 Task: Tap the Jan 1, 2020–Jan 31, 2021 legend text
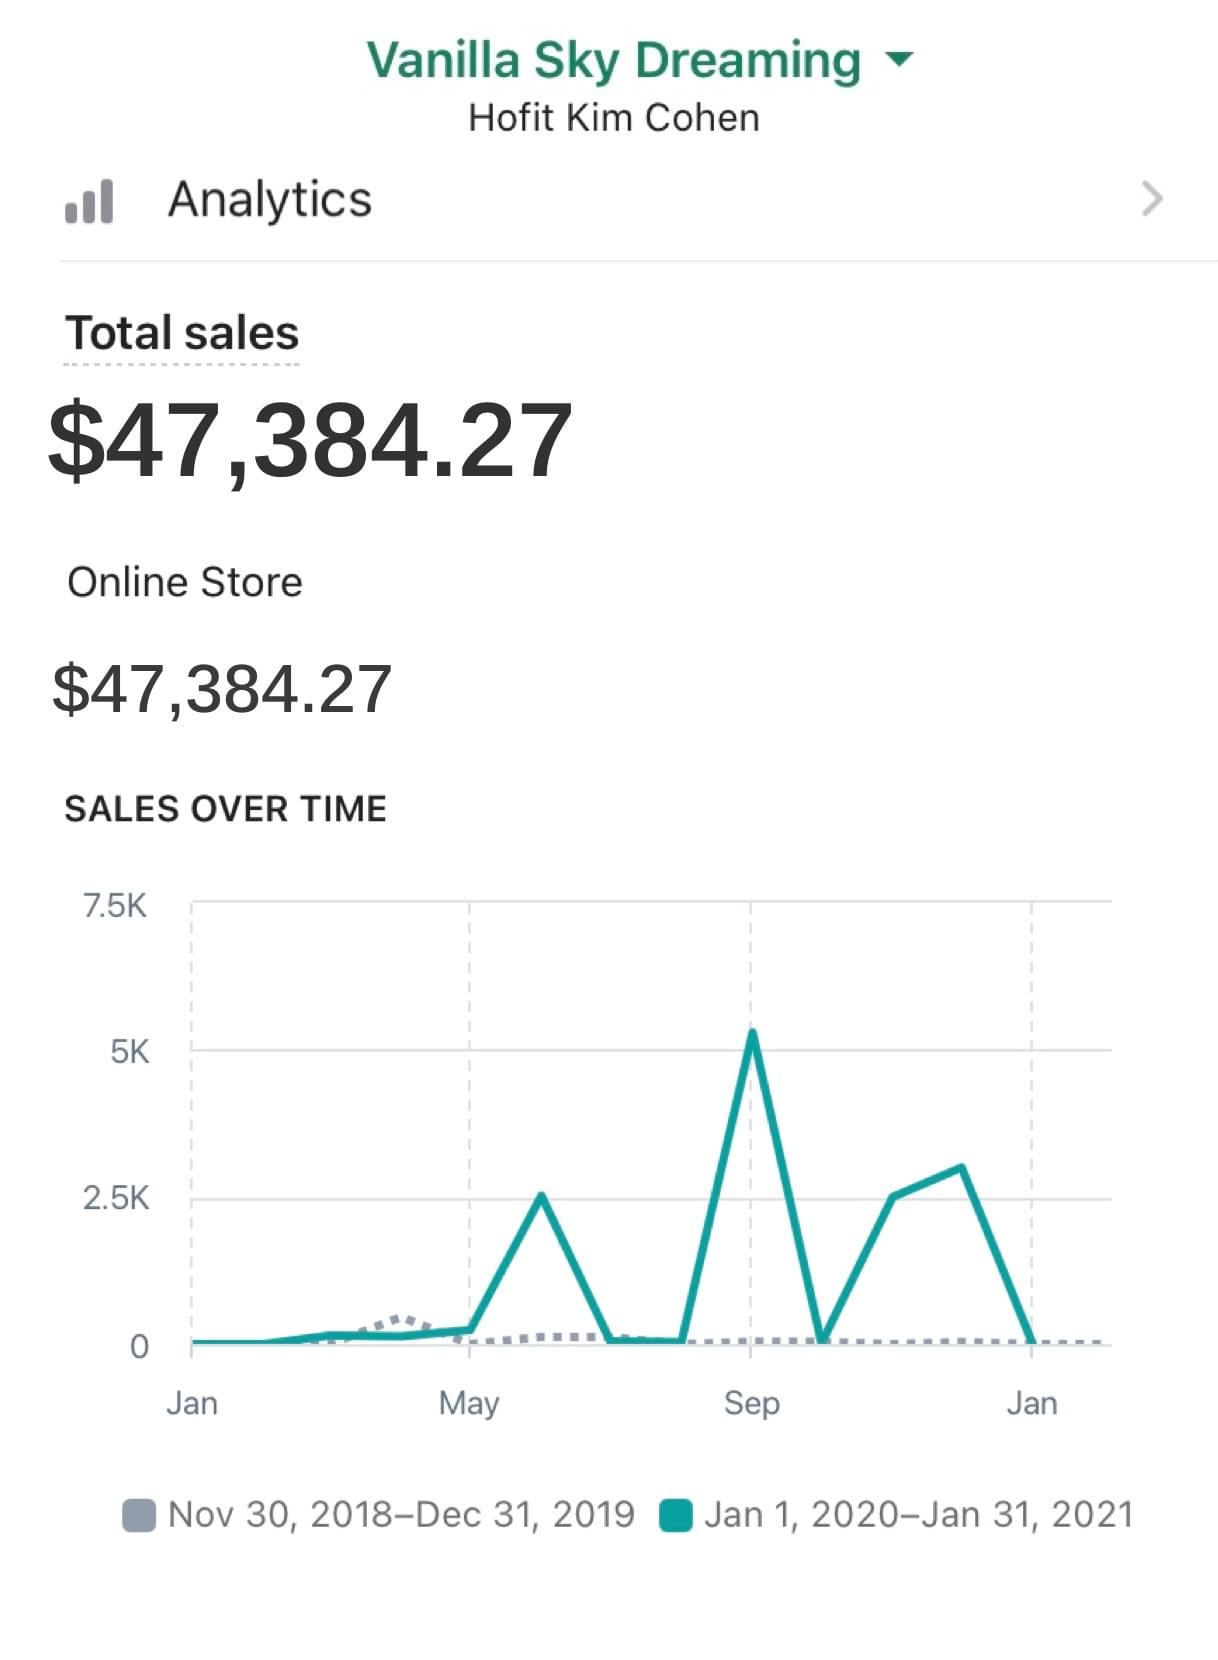918,1515
